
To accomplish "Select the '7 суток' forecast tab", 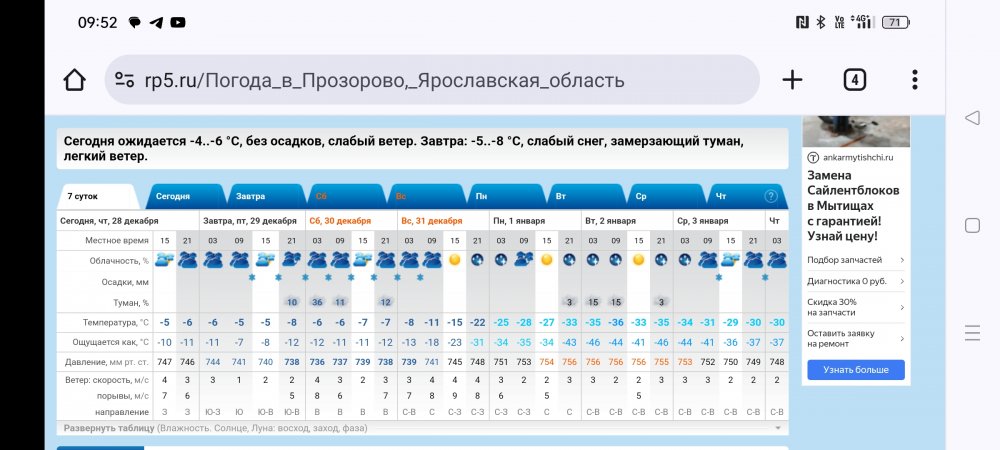I will click(x=84, y=195).
